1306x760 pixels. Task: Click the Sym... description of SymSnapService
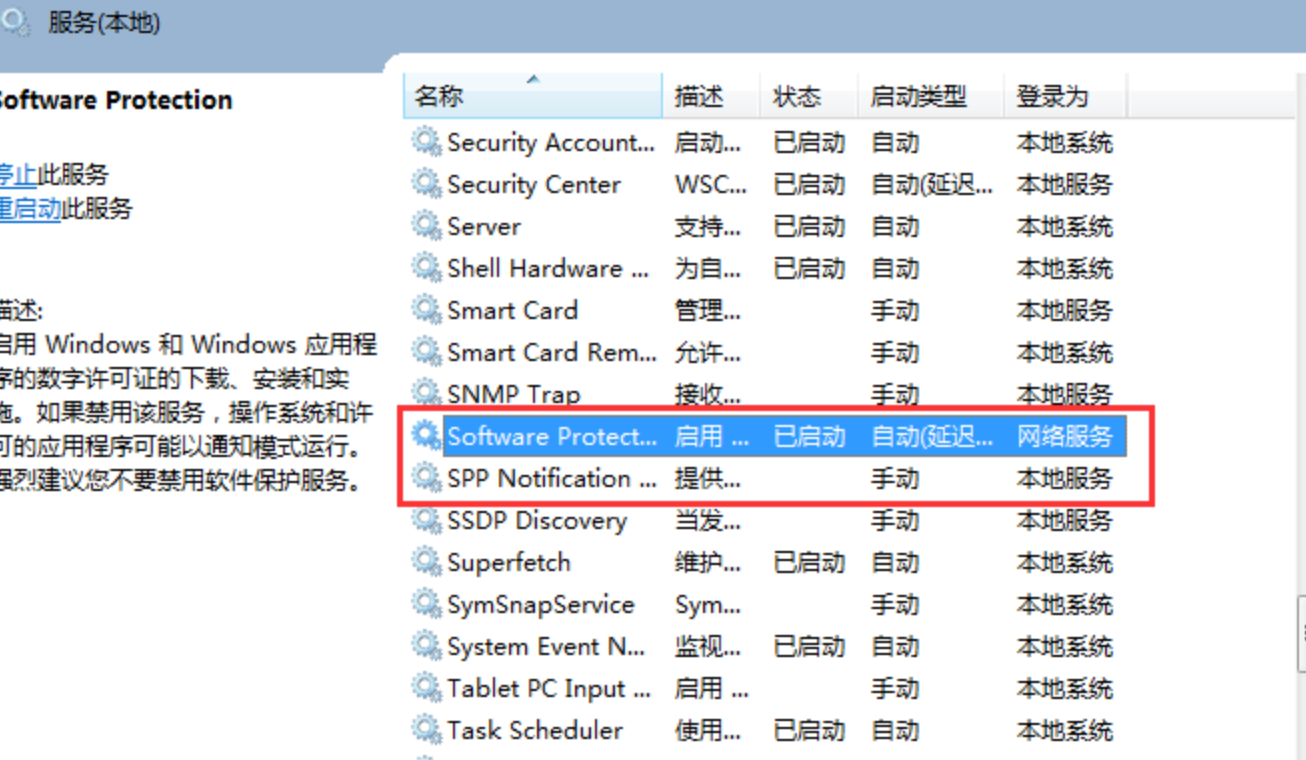pos(707,604)
